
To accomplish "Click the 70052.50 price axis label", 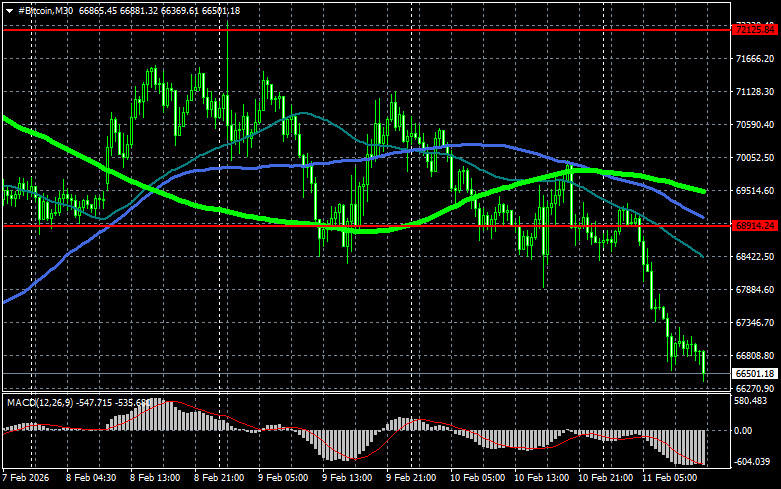I will [x=755, y=157].
